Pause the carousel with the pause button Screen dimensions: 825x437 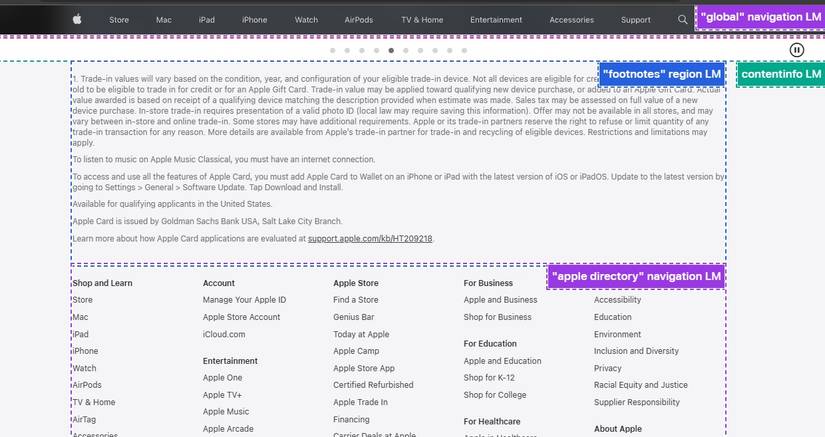click(797, 50)
